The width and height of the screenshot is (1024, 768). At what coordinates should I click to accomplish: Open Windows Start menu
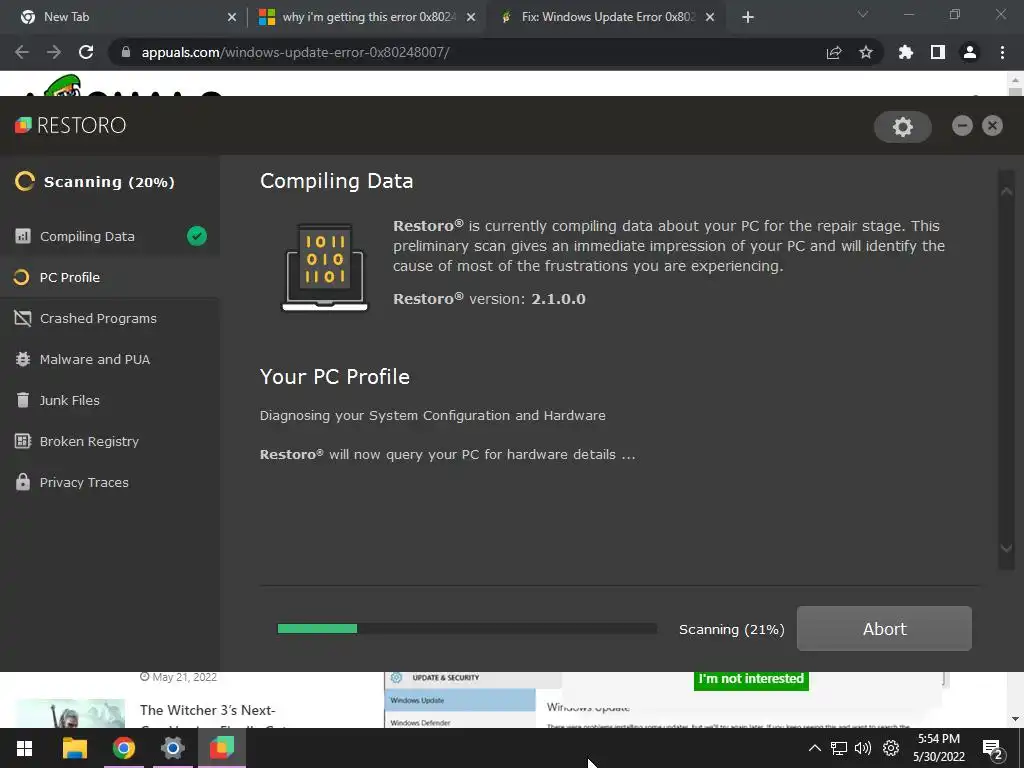coord(24,748)
